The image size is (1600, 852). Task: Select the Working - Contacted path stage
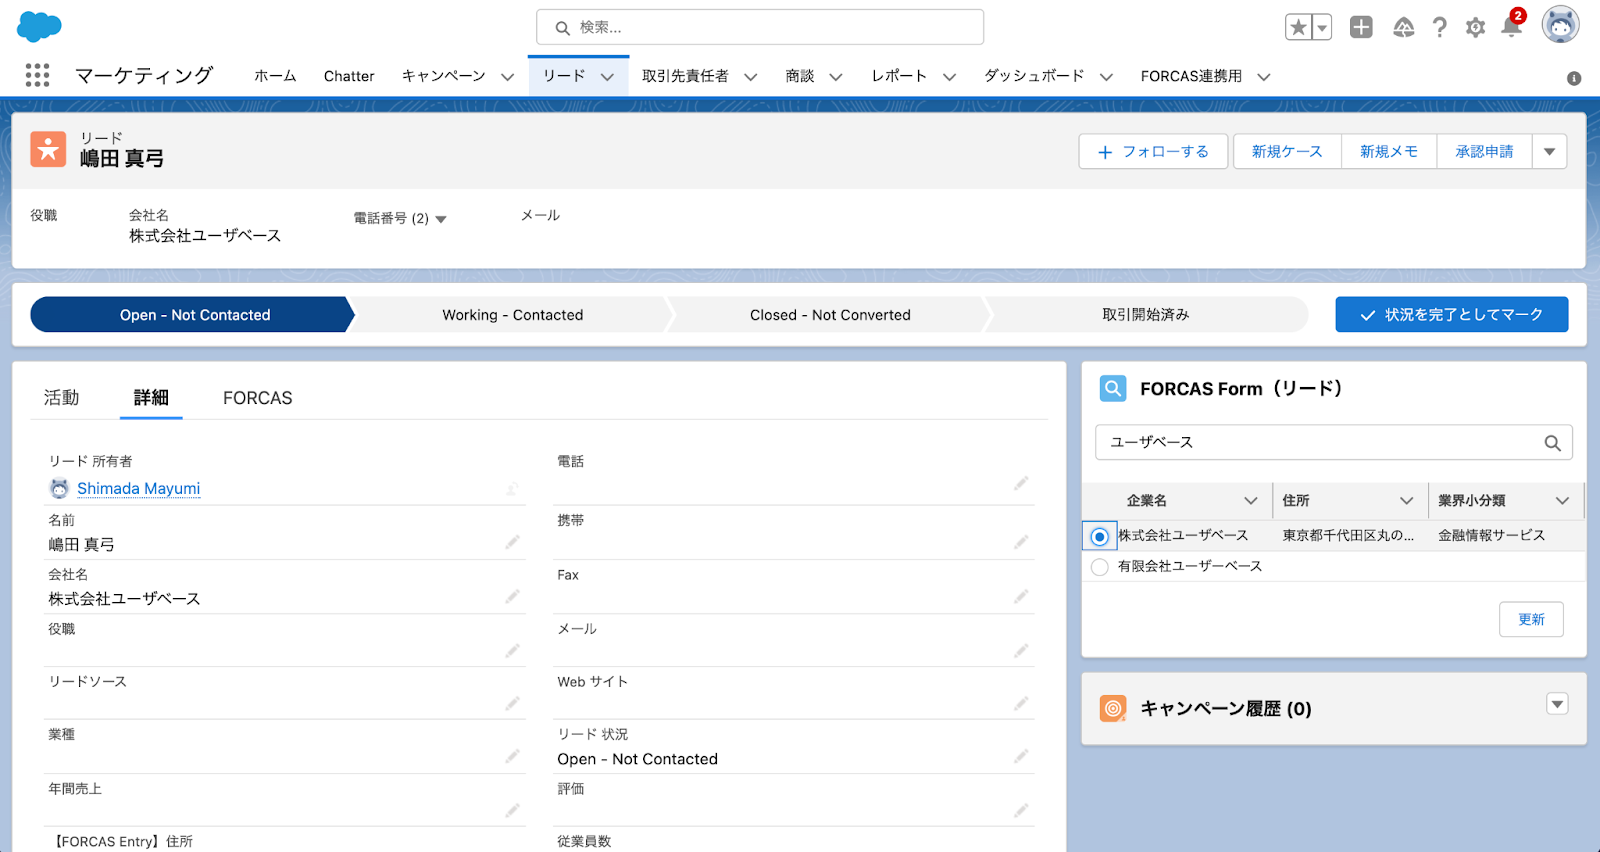512,315
